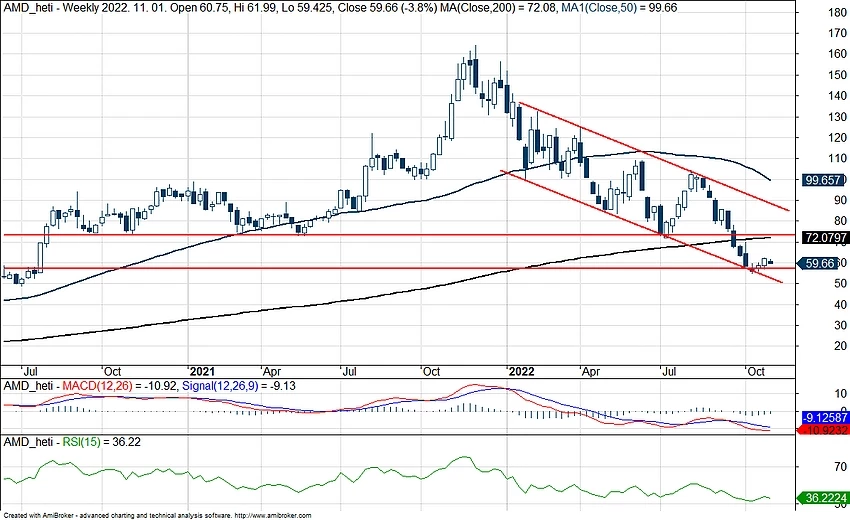Click the 130 price axis label
Image resolution: width=850 pixels, height=520 pixels.
(838, 117)
